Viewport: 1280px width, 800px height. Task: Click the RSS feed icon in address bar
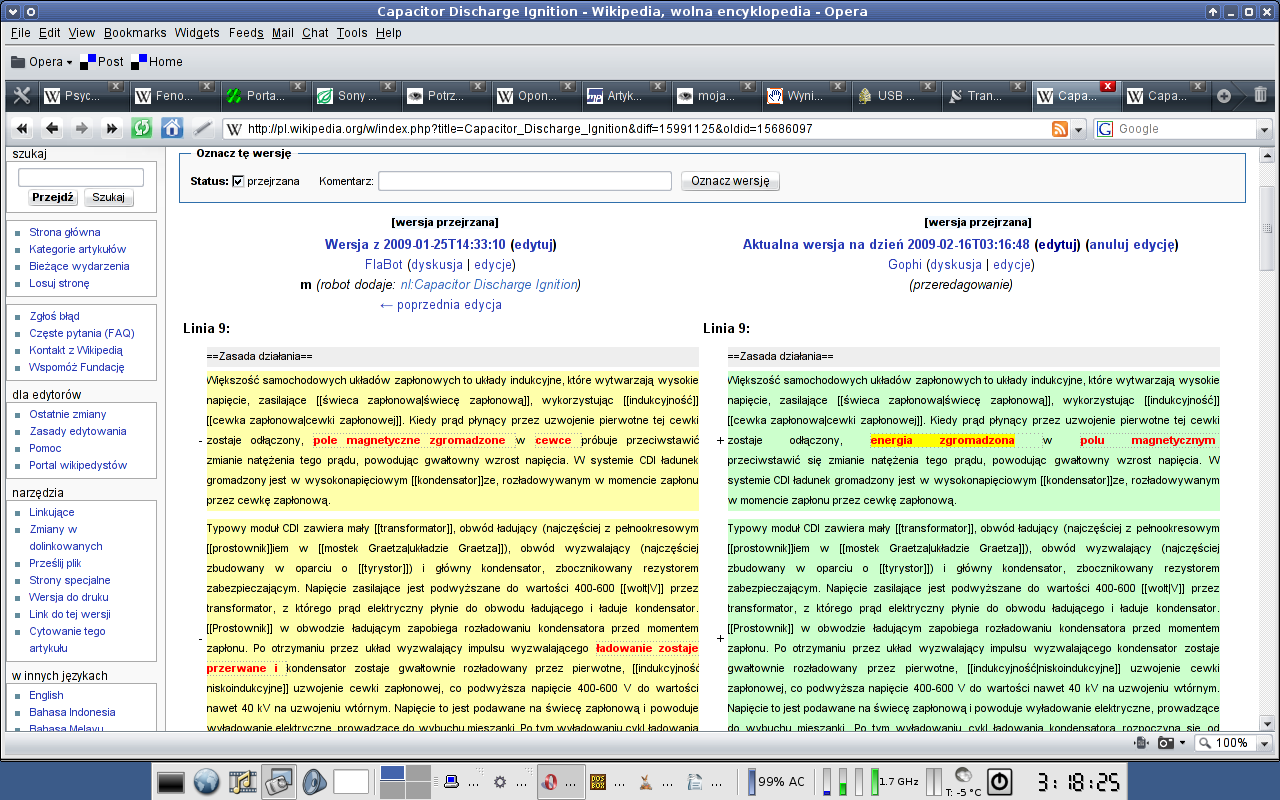click(x=1060, y=129)
